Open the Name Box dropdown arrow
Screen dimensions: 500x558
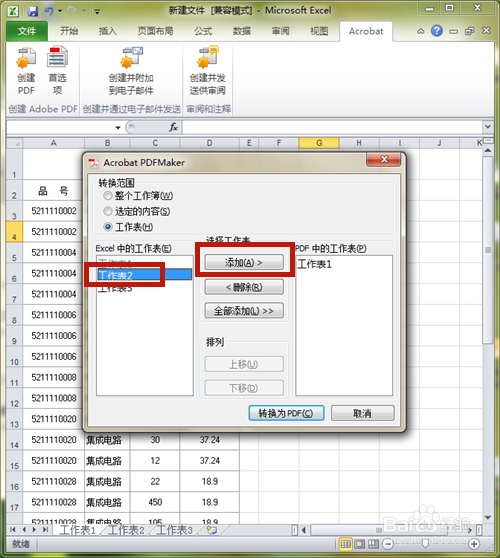point(118,127)
